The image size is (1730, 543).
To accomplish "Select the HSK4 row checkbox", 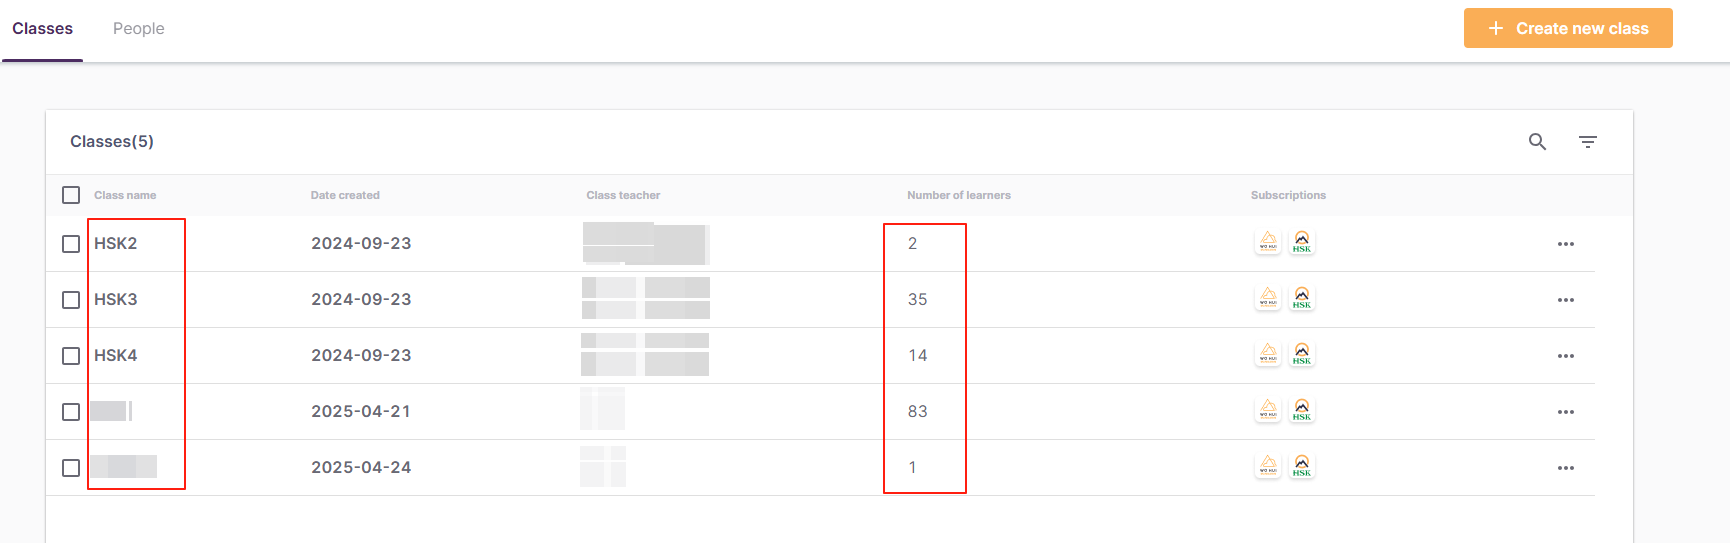I will point(71,356).
